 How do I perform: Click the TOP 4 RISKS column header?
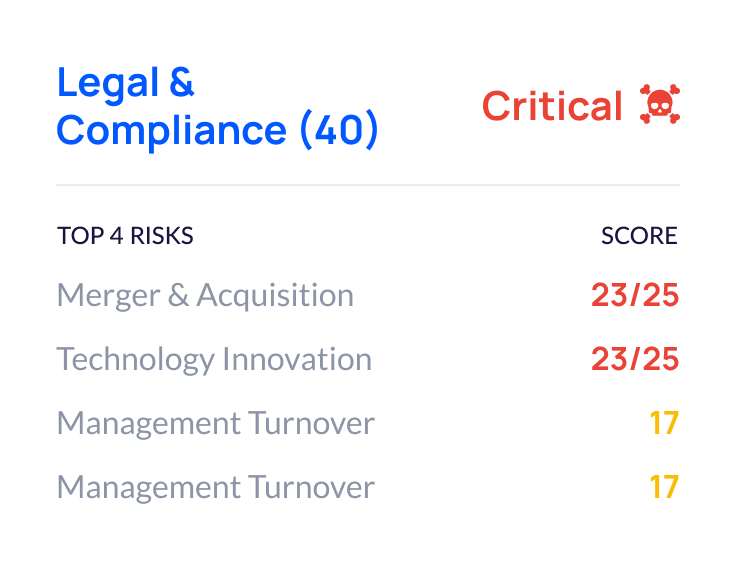[x=125, y=236]
